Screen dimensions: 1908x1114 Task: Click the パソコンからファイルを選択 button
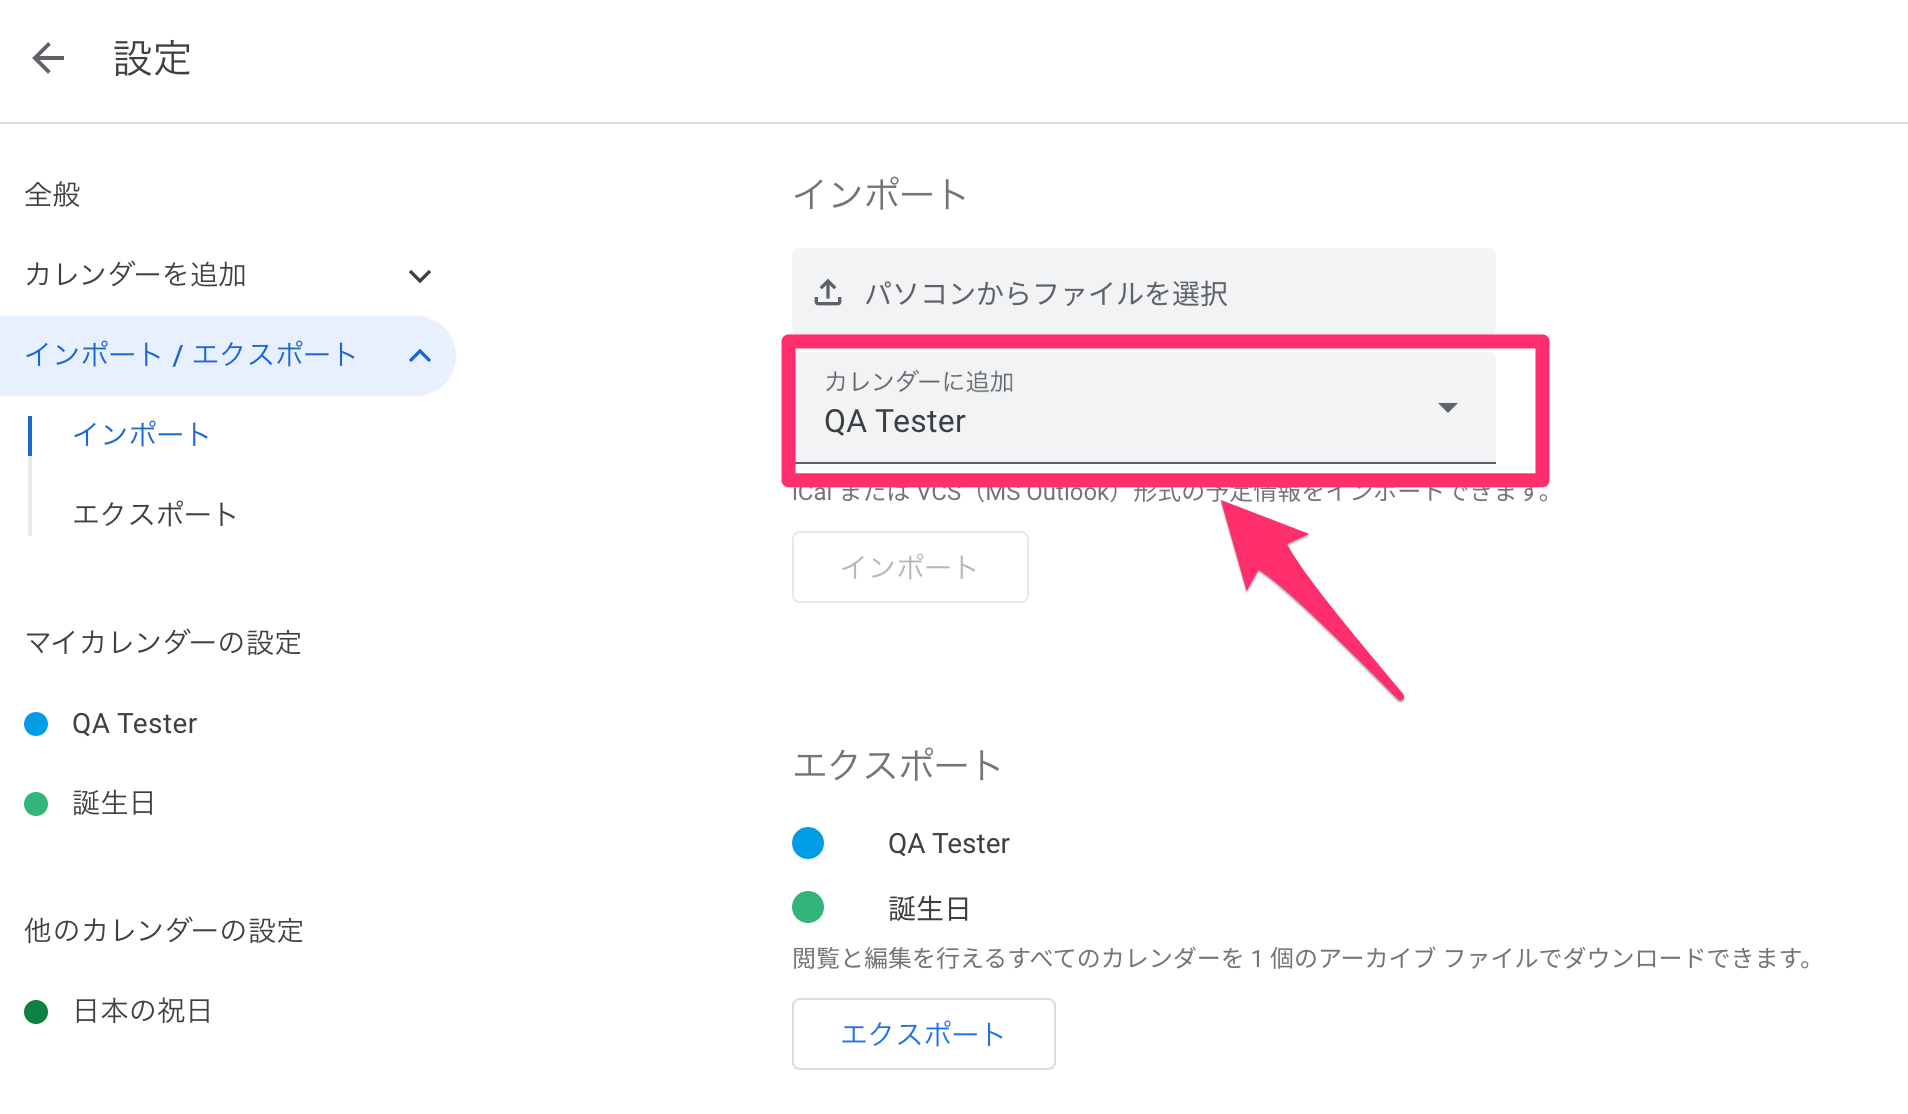(x=1046, y=293)
